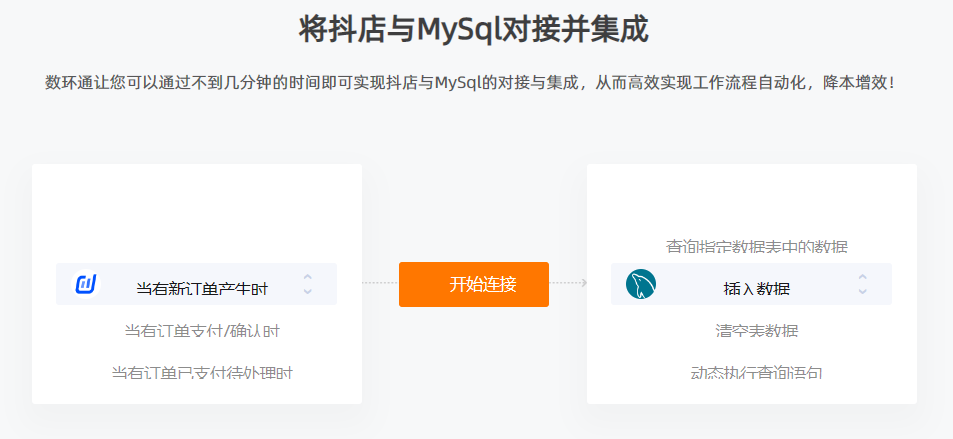Choose the 清空表数据 action
Screen dimensions: 953x439
click(x=757, y=331)
